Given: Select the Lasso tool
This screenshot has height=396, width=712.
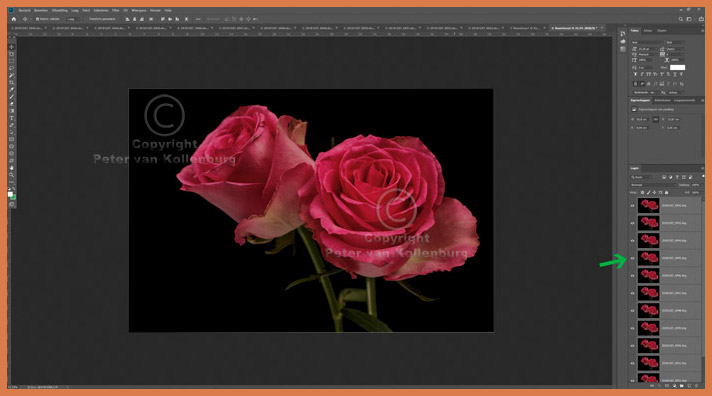Looking at the screenshot, I should point(11,68).
